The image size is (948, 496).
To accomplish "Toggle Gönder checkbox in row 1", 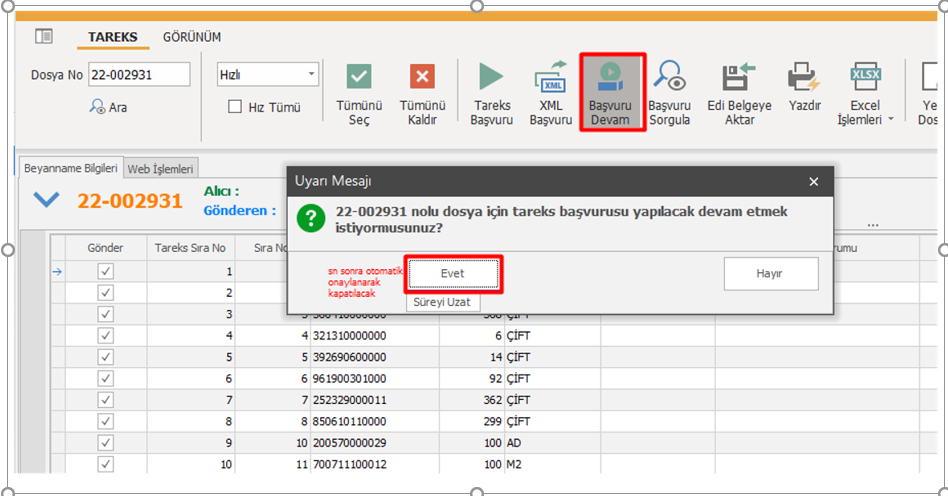I will pos(105,271).
